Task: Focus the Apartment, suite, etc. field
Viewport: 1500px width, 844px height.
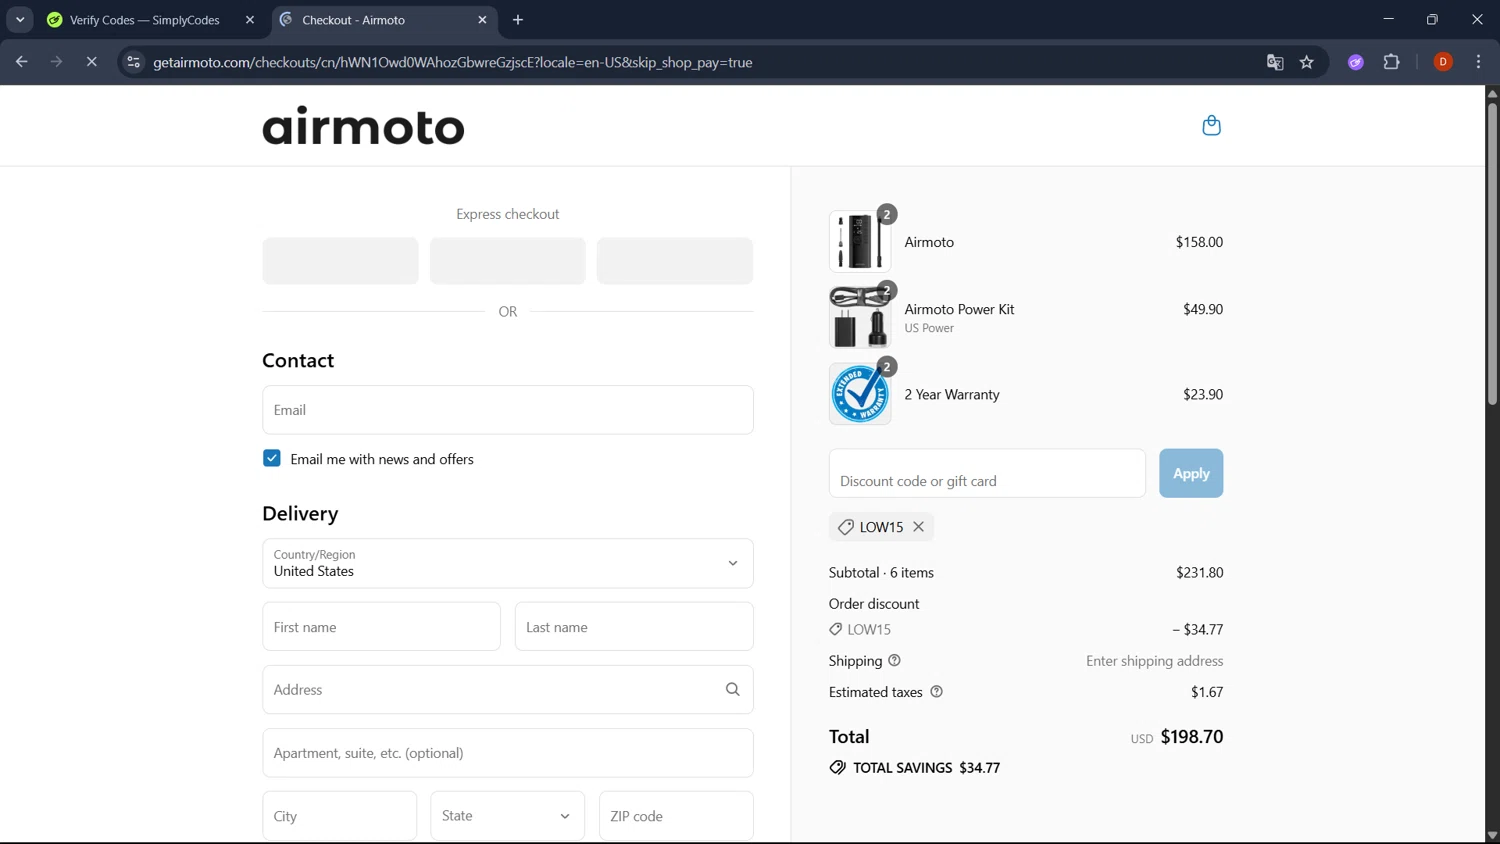Action: pos(508,753)
